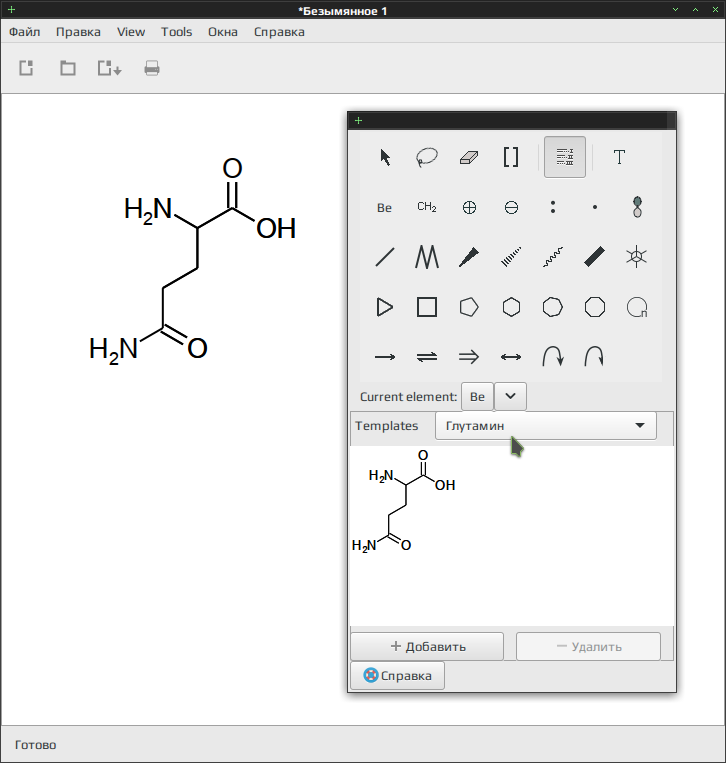
Task: Open the View menu
Action: coord(131,32)
